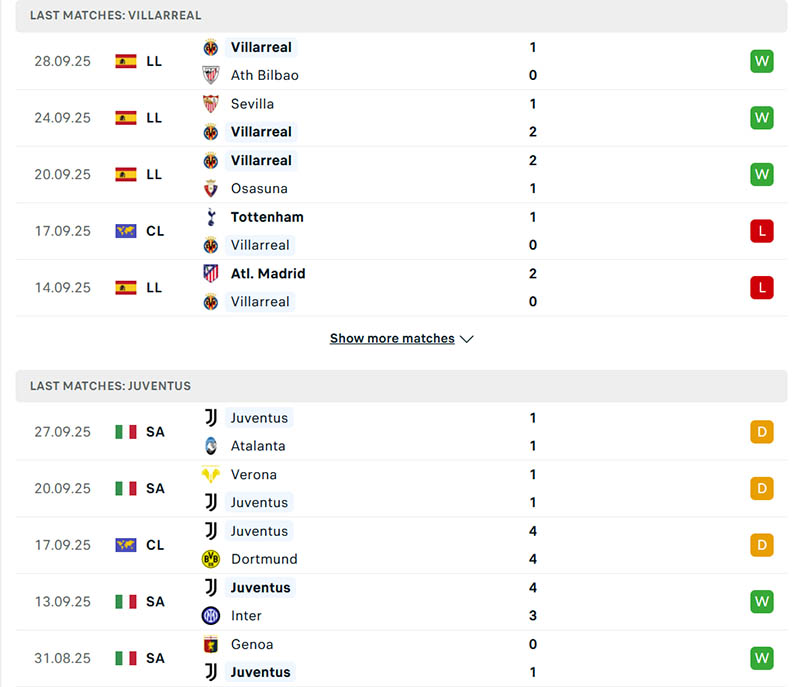
Task: Click the green W badge for Sevilla match
Action: click(x=762, y=118)
